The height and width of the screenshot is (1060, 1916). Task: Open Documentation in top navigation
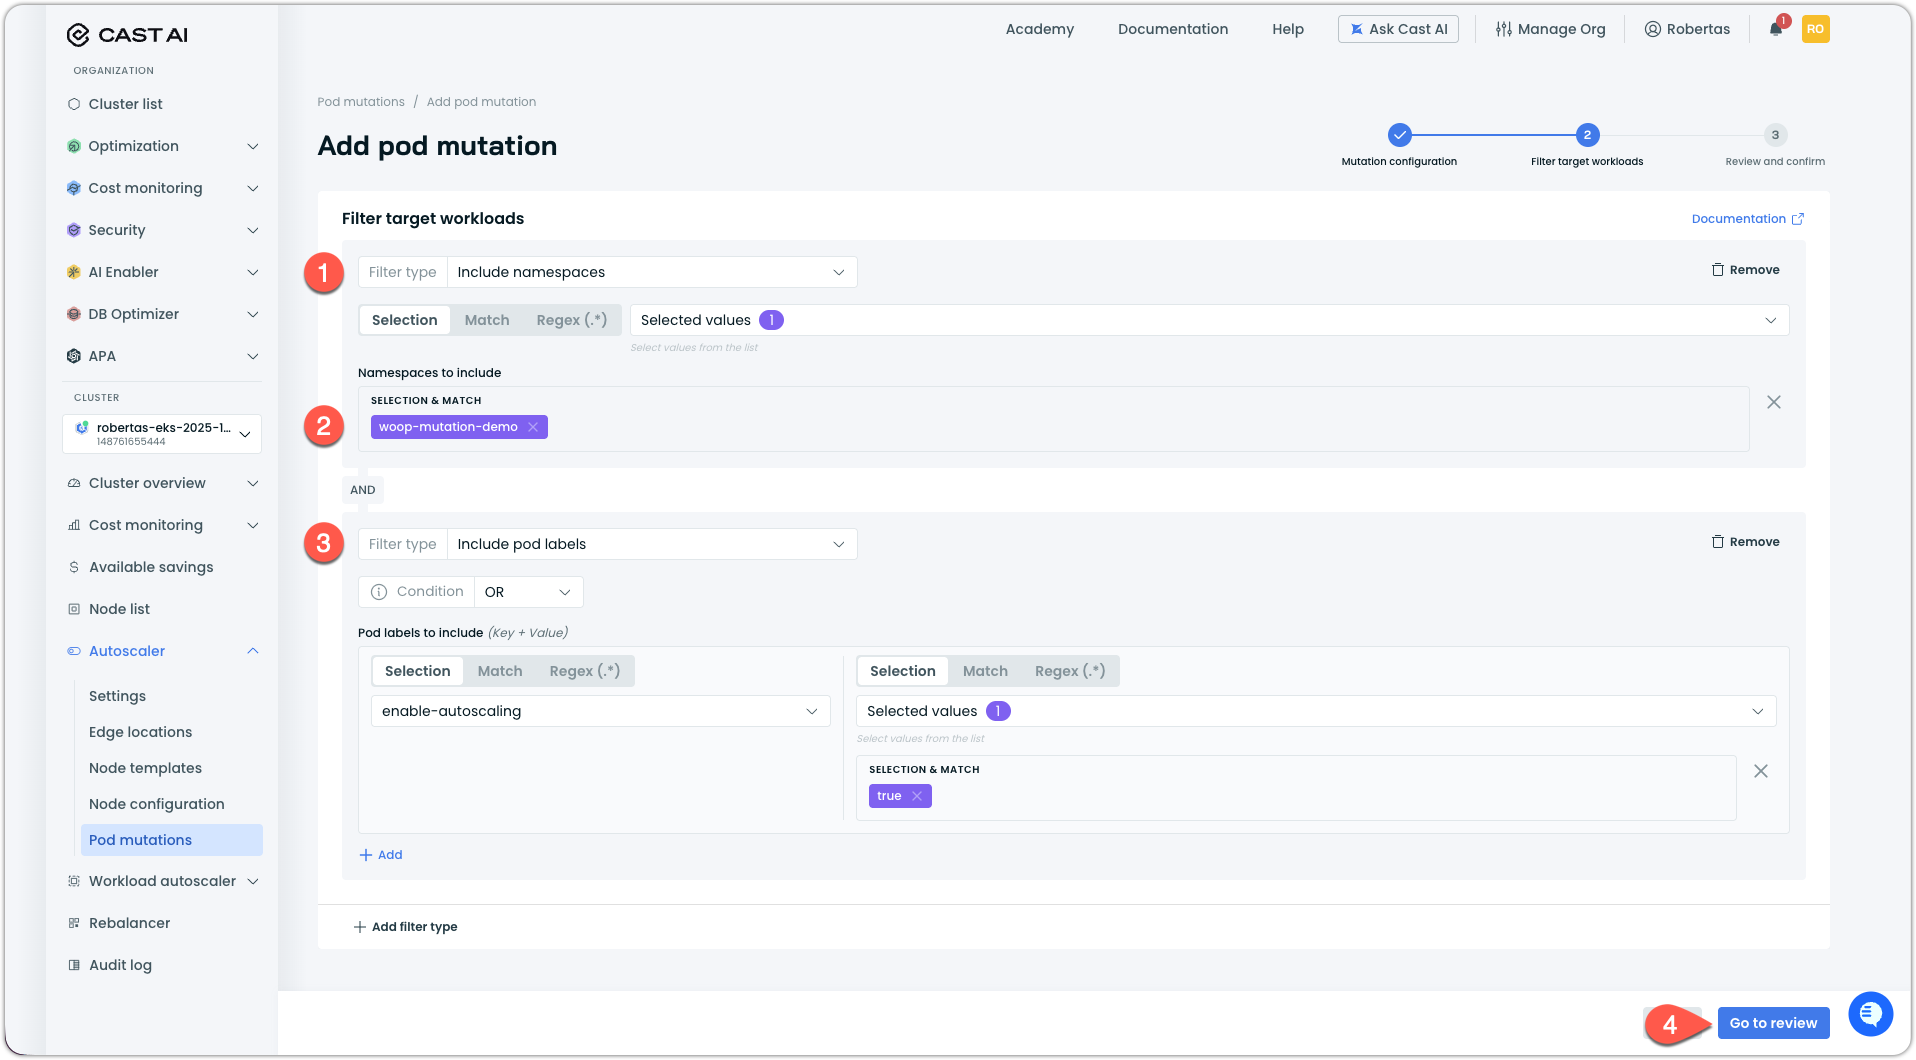[1173, 29]
